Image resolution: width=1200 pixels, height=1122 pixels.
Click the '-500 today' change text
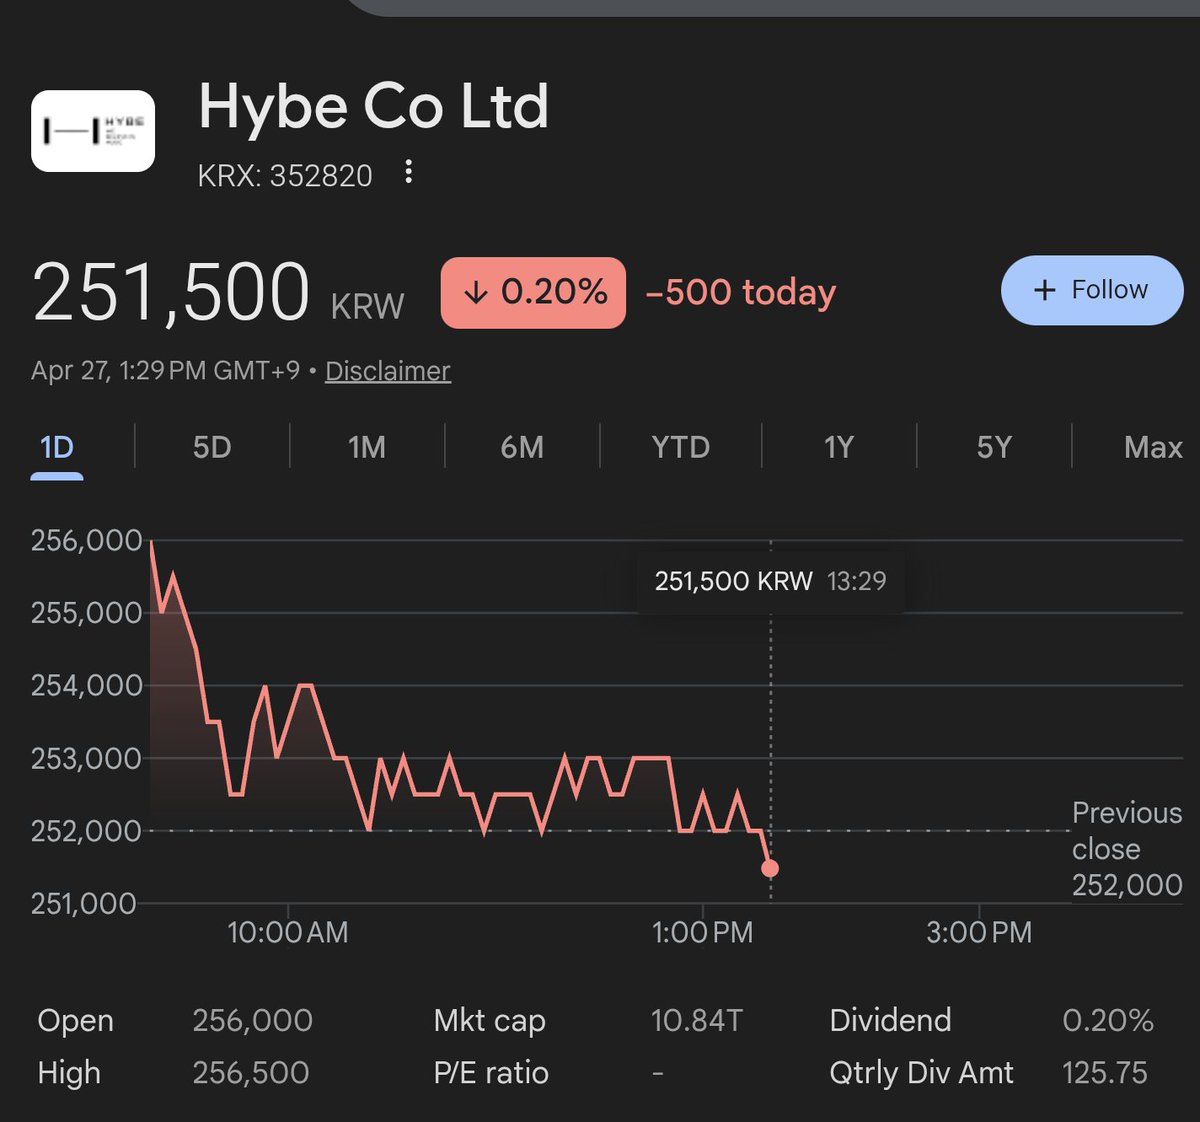coord(741,292)
